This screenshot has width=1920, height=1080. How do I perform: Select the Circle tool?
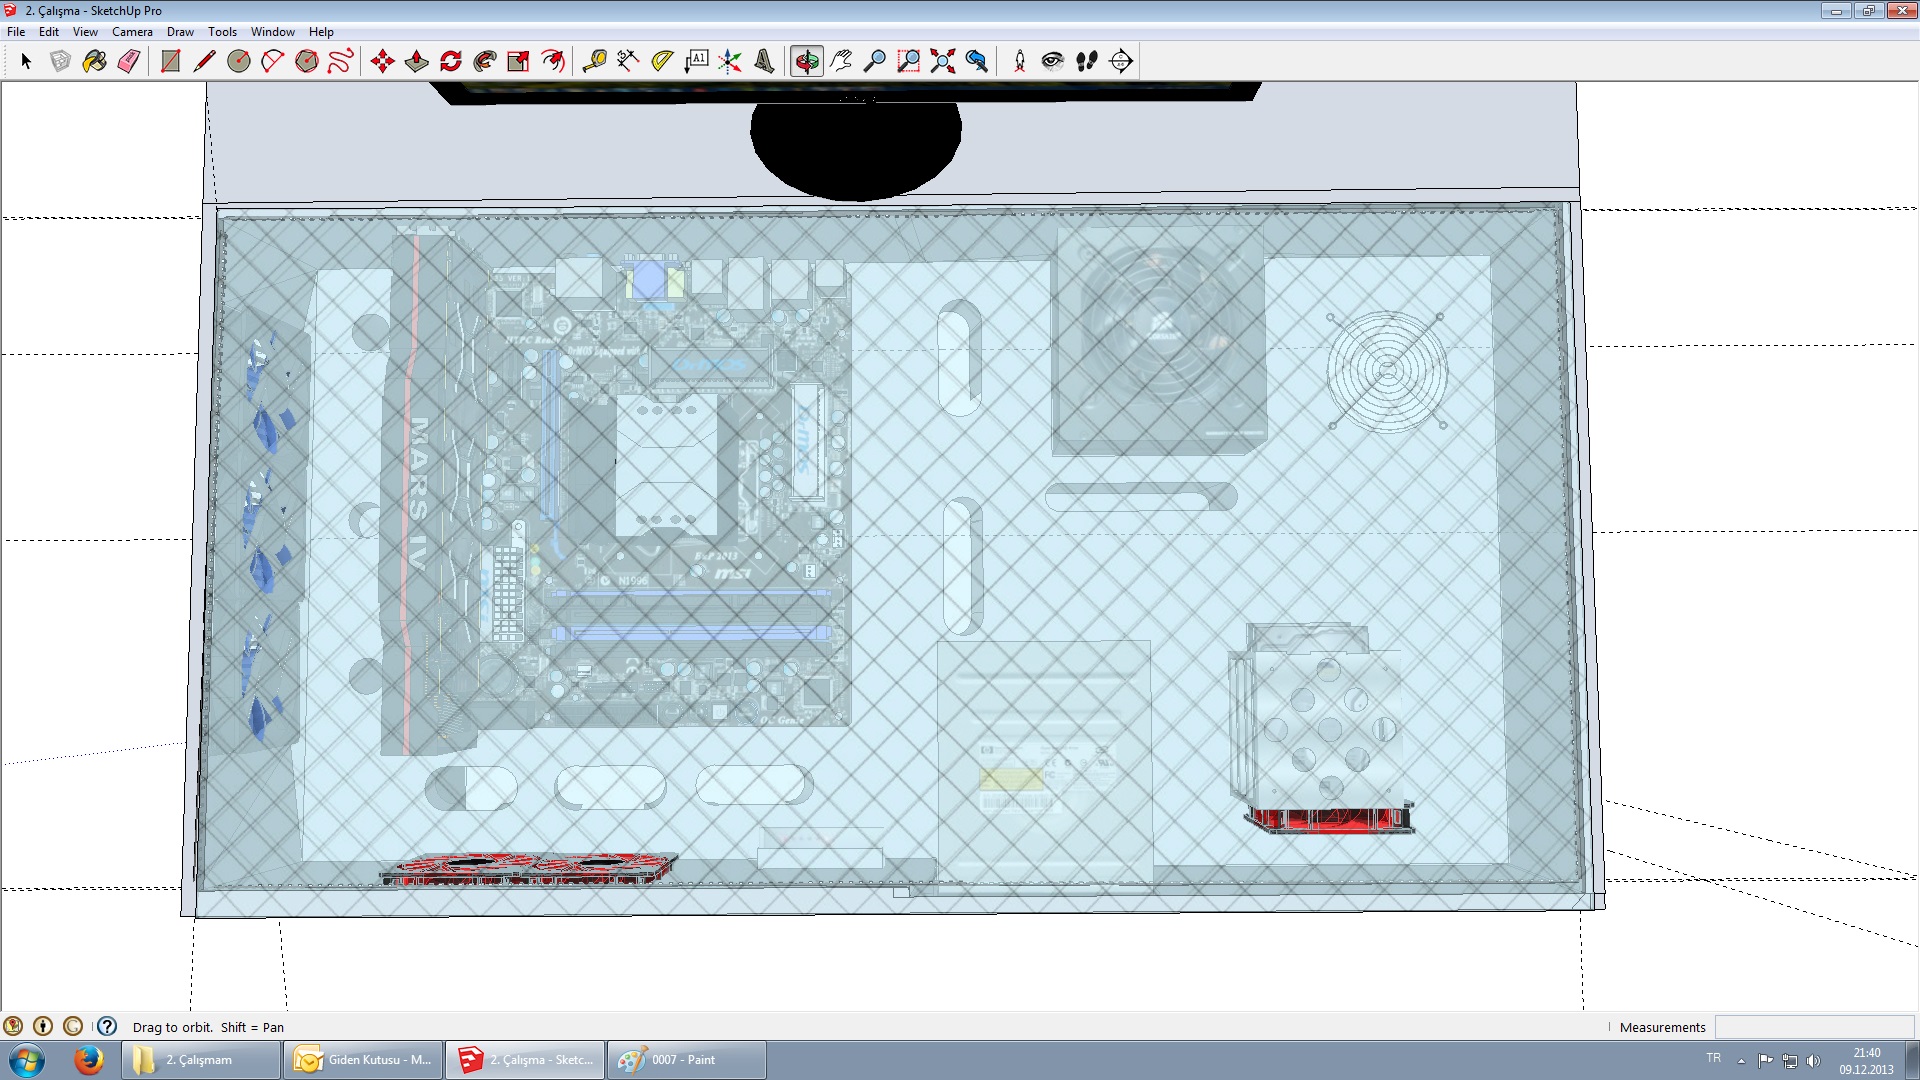pos(239,61)
